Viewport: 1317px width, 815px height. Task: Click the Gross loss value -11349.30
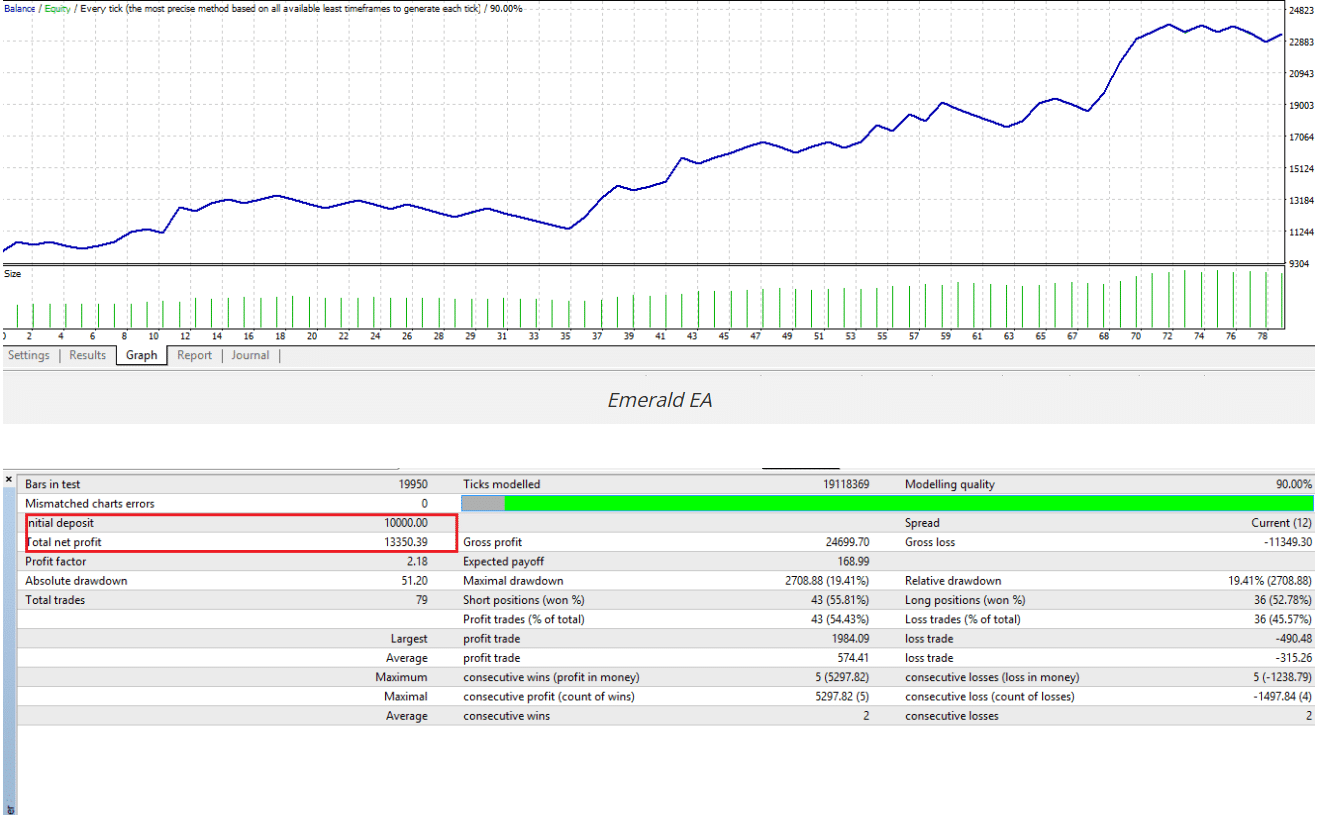pyautogui.click(x=1282, y=542)
